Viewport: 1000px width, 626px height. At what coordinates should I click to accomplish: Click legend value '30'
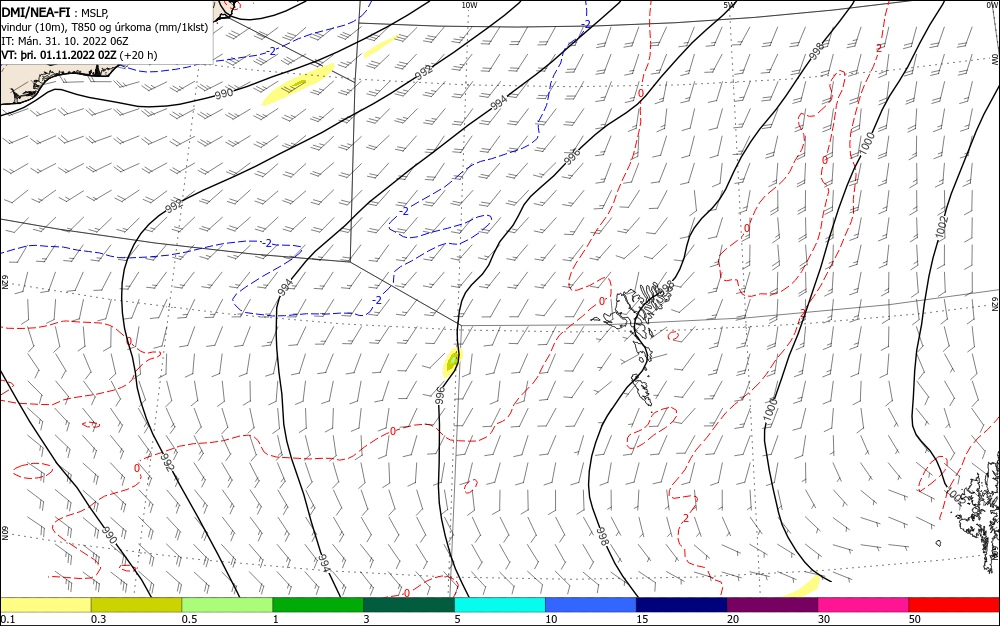click(x=824, y=619)
